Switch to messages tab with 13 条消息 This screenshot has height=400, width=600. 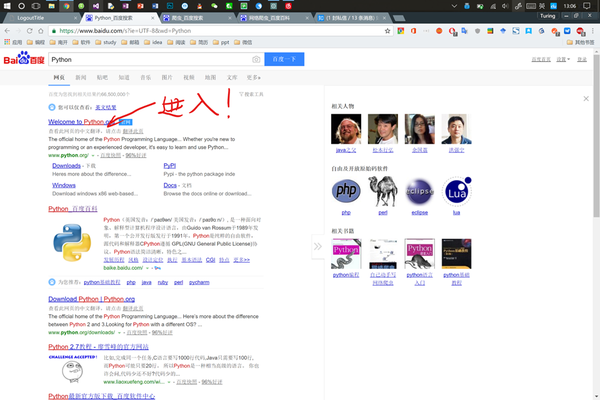pyautogui.click(x=352, y=18)
